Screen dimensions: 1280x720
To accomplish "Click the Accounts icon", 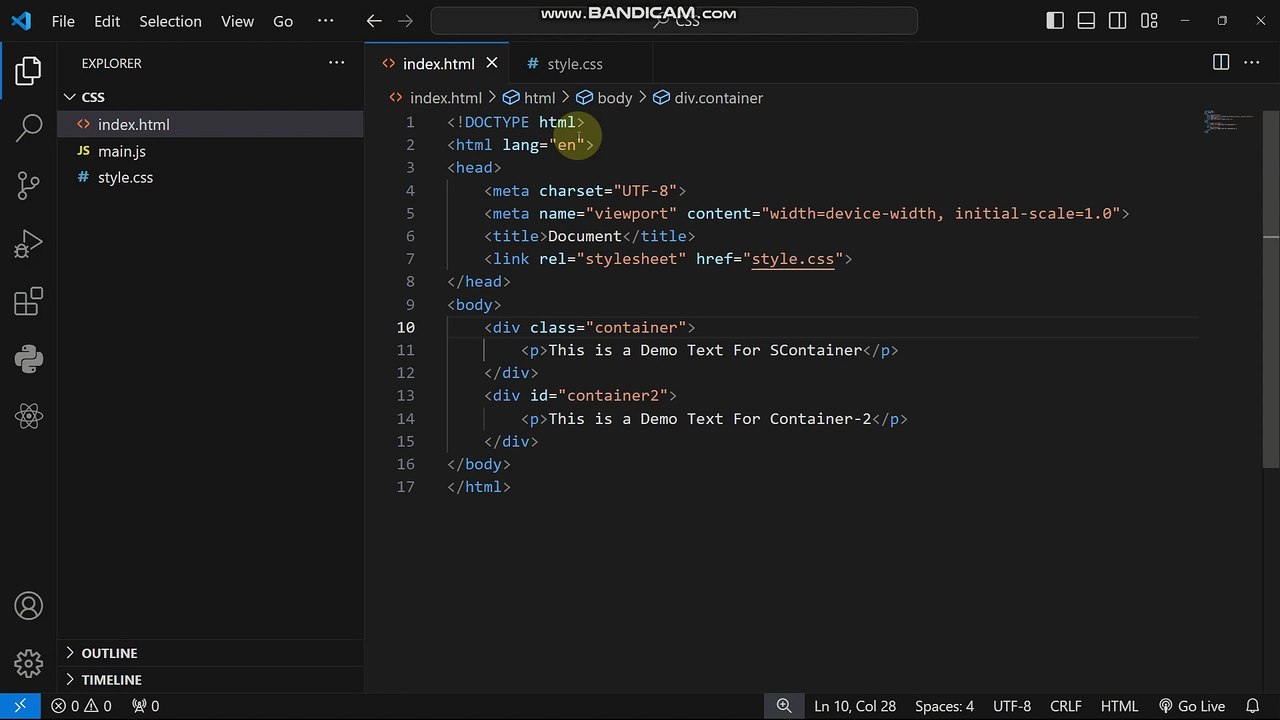I will tap(29, 606).
